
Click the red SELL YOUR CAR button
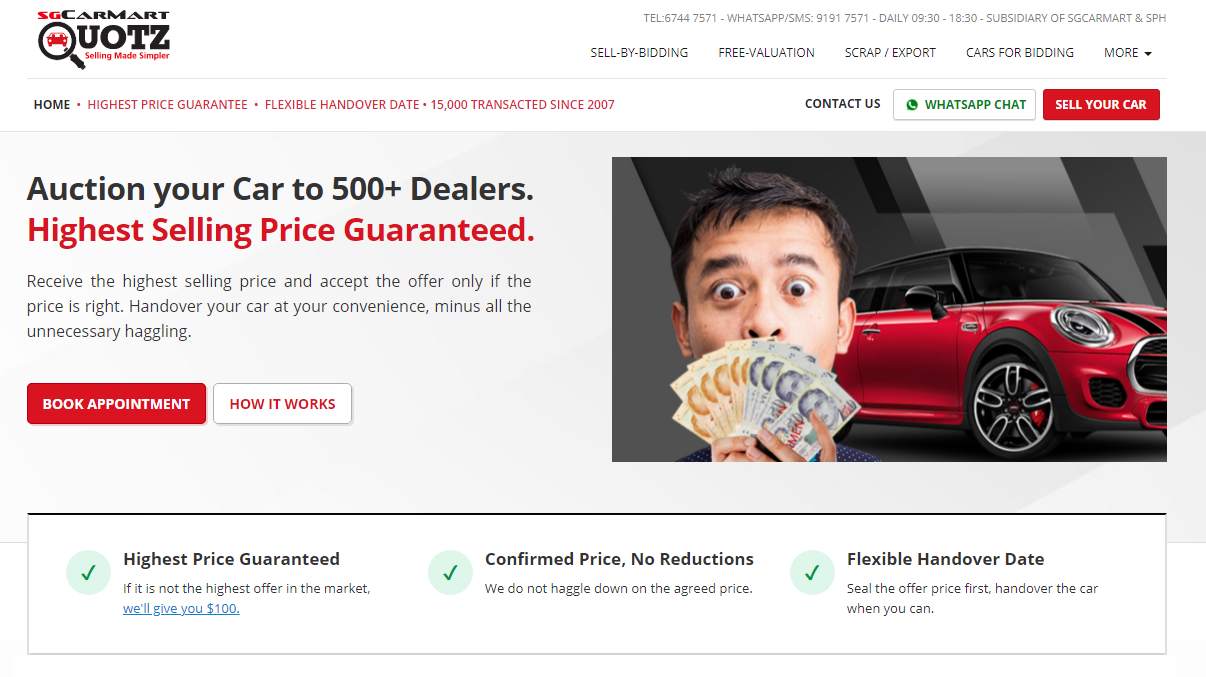coord(1101,105)
